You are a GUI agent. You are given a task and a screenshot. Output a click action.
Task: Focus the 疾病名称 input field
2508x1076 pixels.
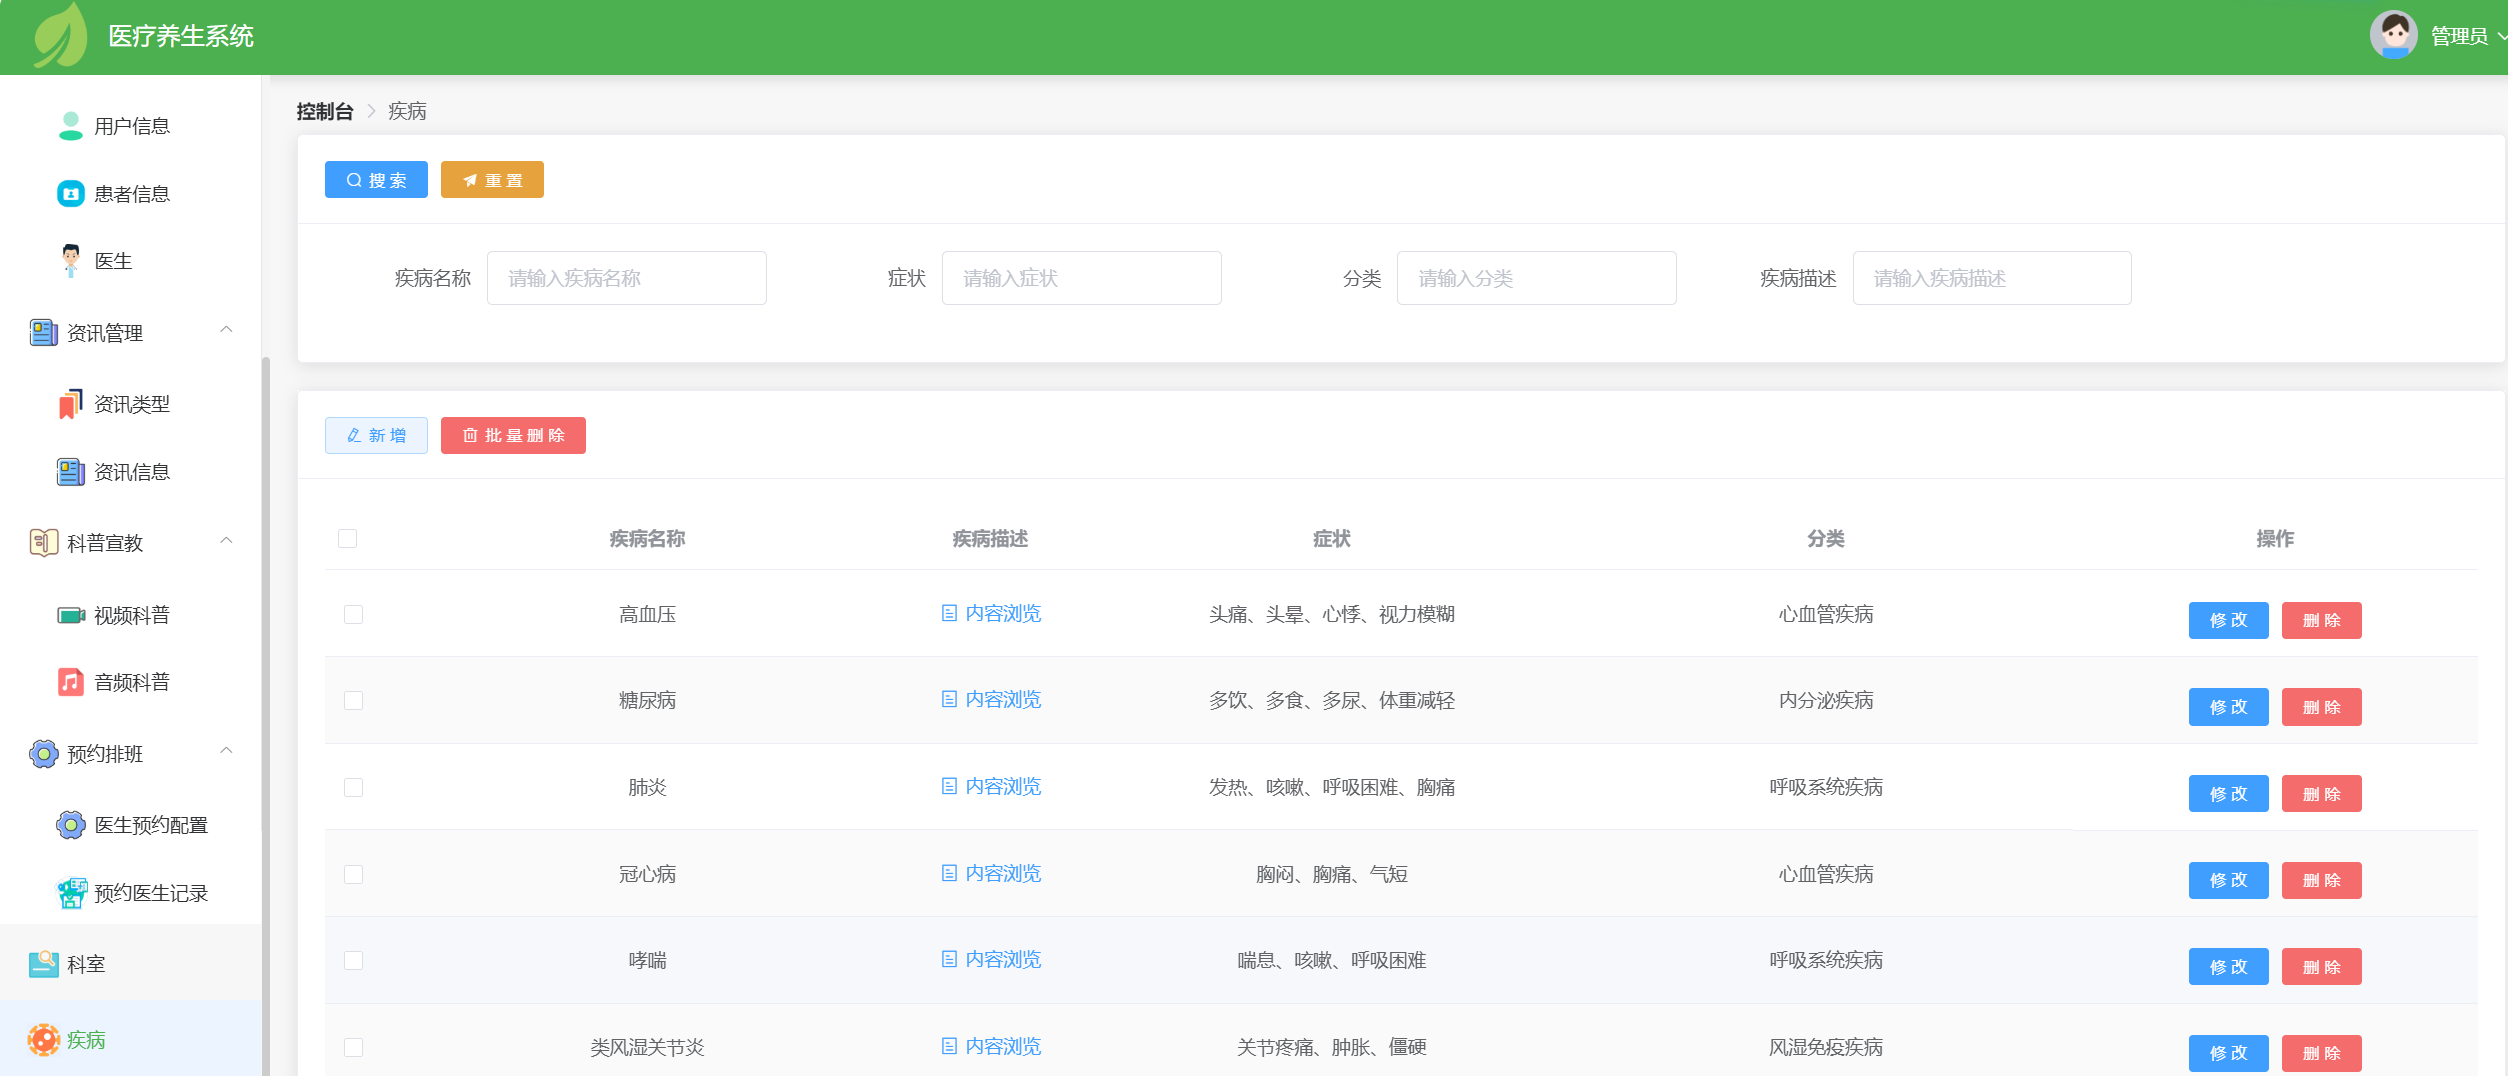tap(627, 278)
